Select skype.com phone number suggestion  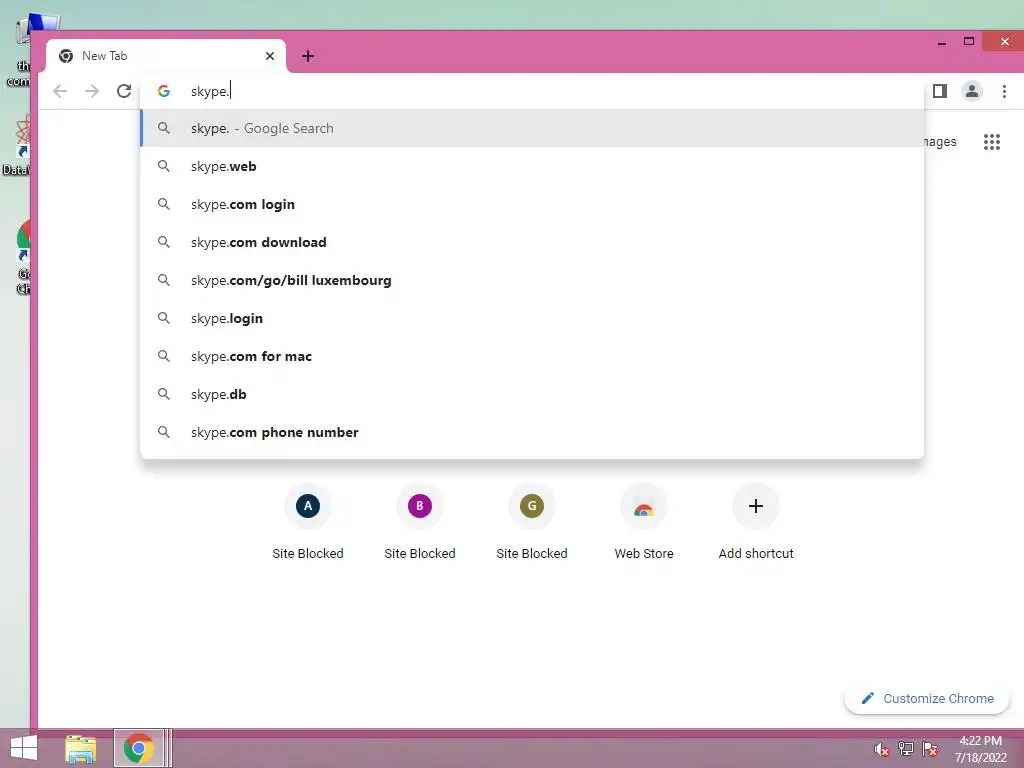pyautogui.click(x=532, y=432)
